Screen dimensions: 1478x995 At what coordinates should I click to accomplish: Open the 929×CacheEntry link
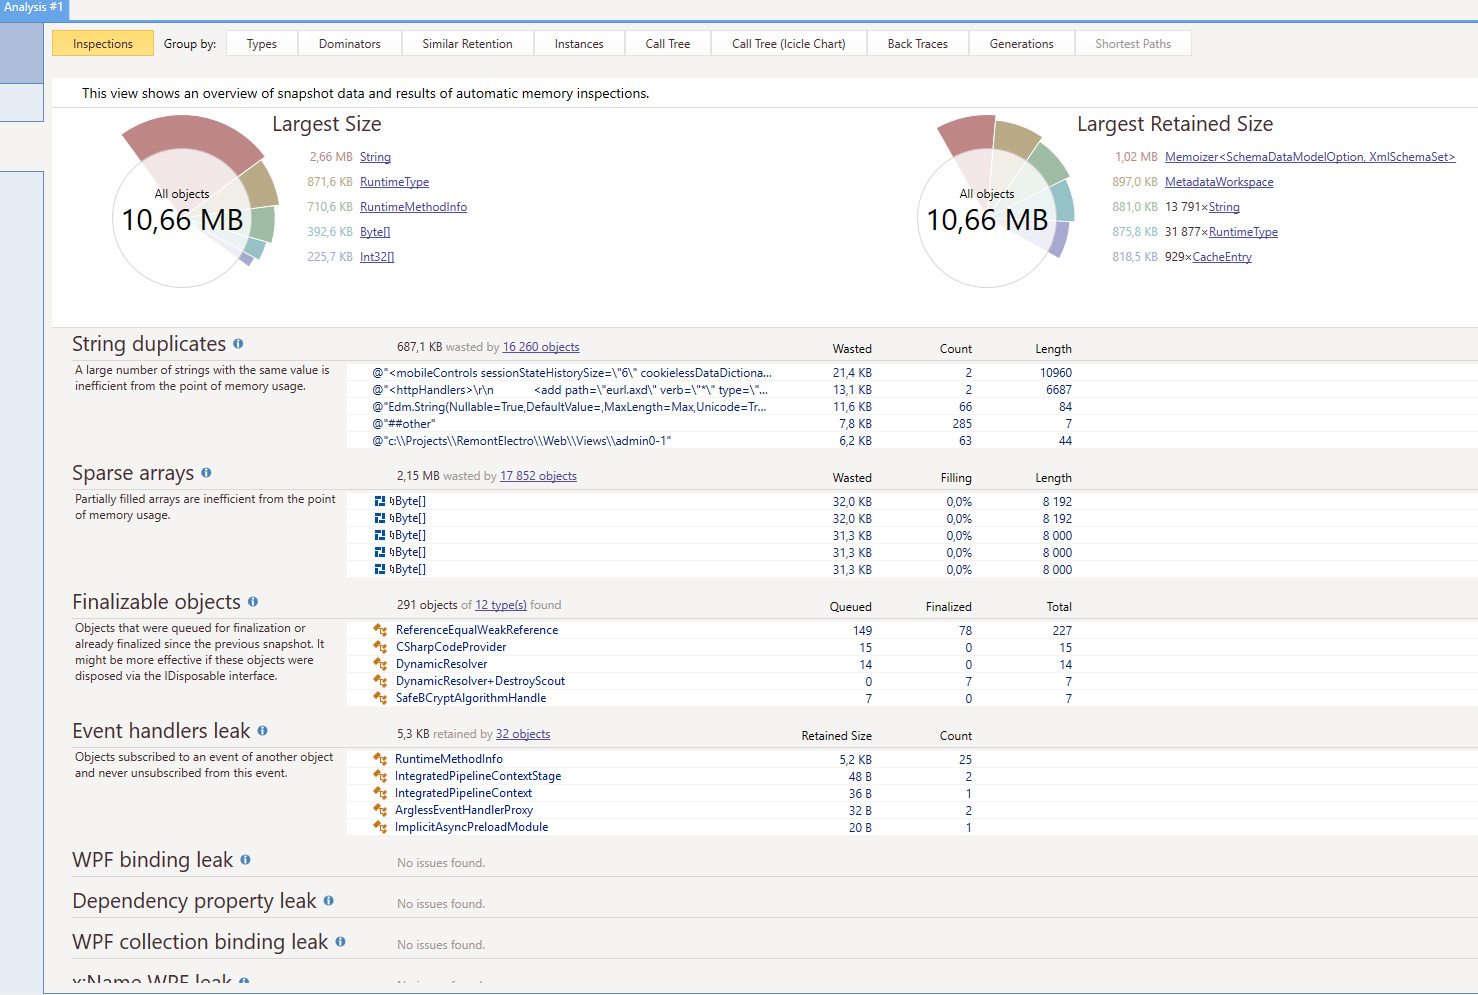tap(1222, 257)
